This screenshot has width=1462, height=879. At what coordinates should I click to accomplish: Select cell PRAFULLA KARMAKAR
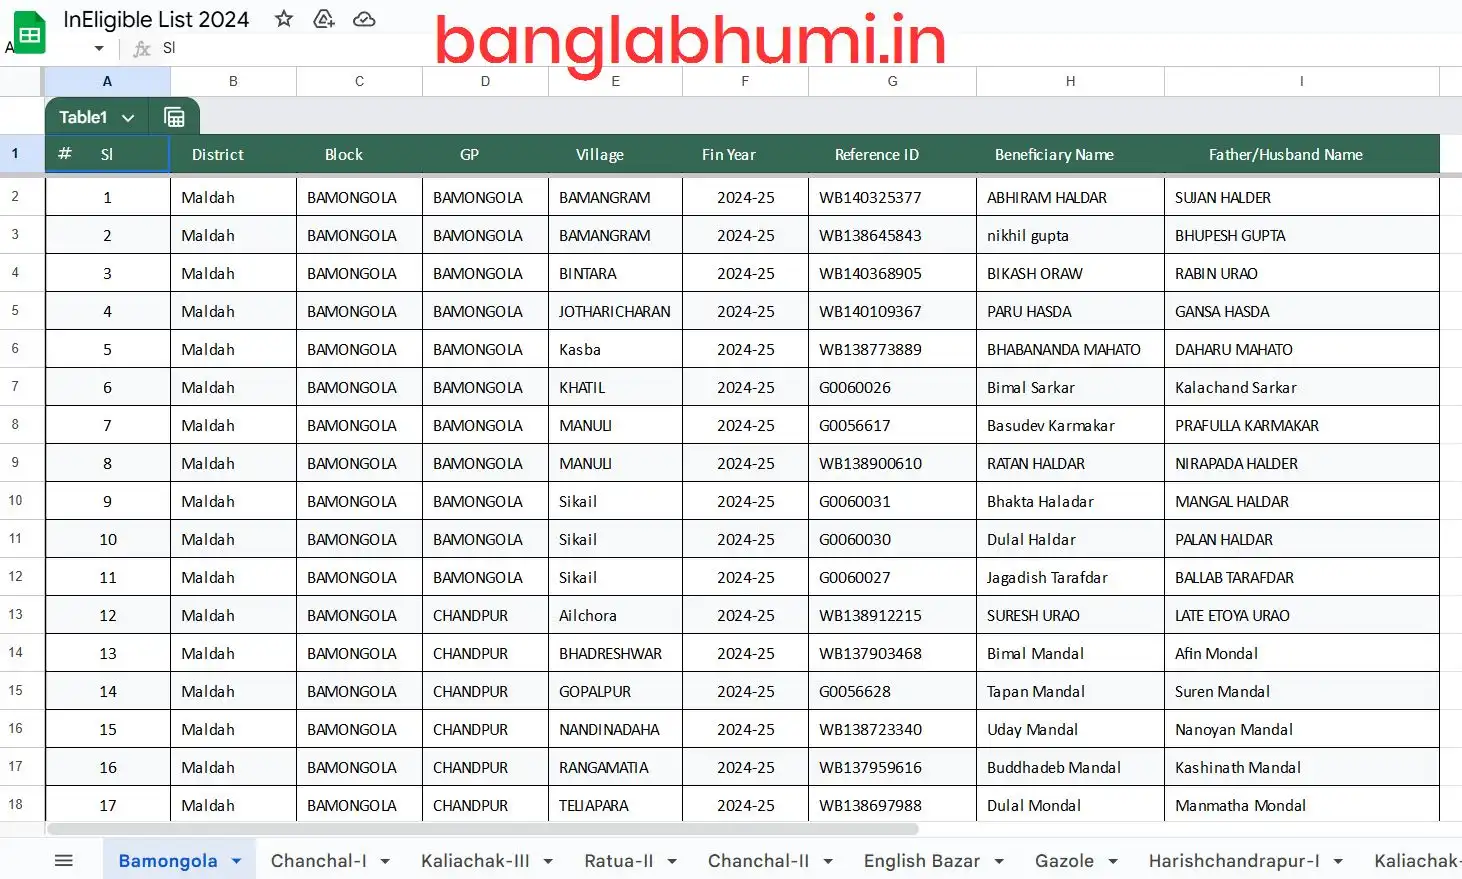click(x=1301, y=425)
